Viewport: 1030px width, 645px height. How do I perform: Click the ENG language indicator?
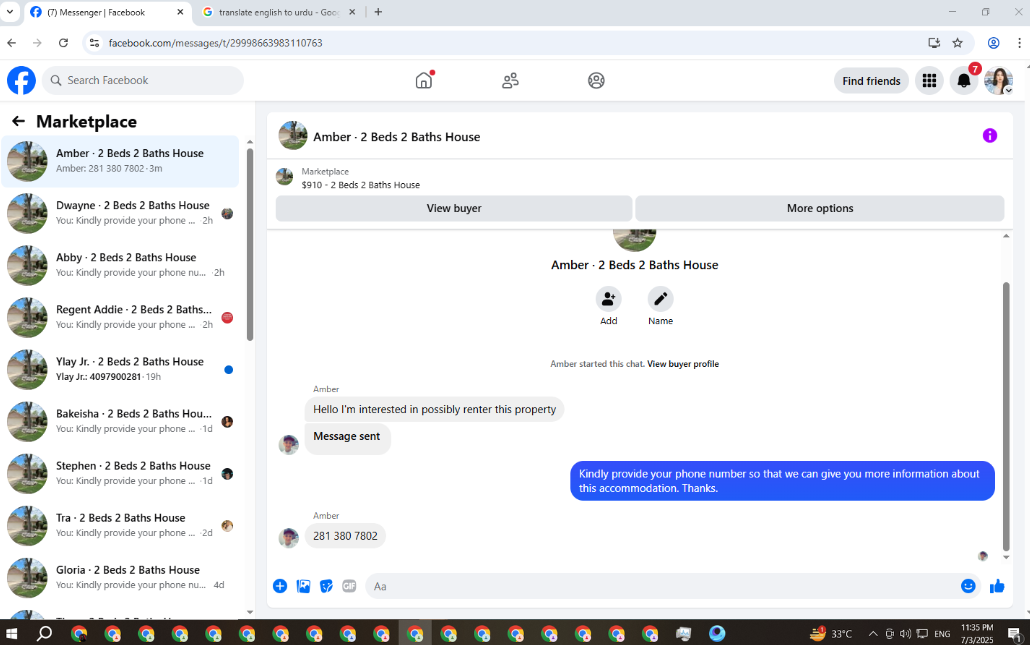942,634
